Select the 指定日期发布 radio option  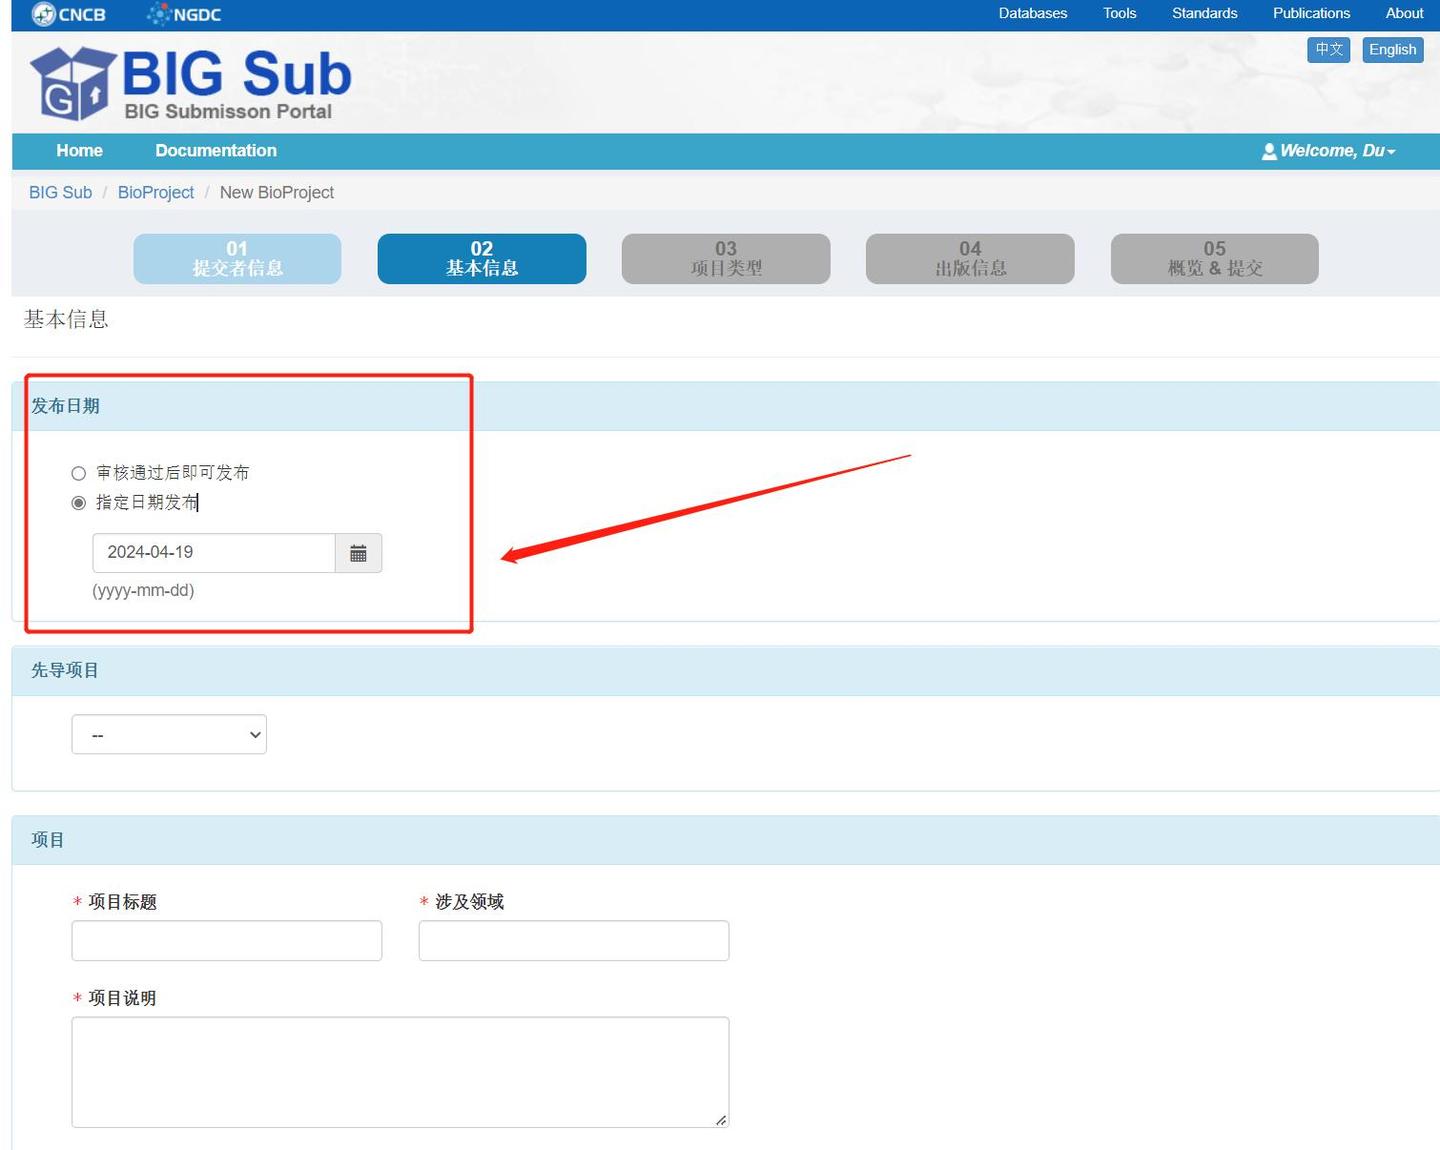click(x=78, y=503)
